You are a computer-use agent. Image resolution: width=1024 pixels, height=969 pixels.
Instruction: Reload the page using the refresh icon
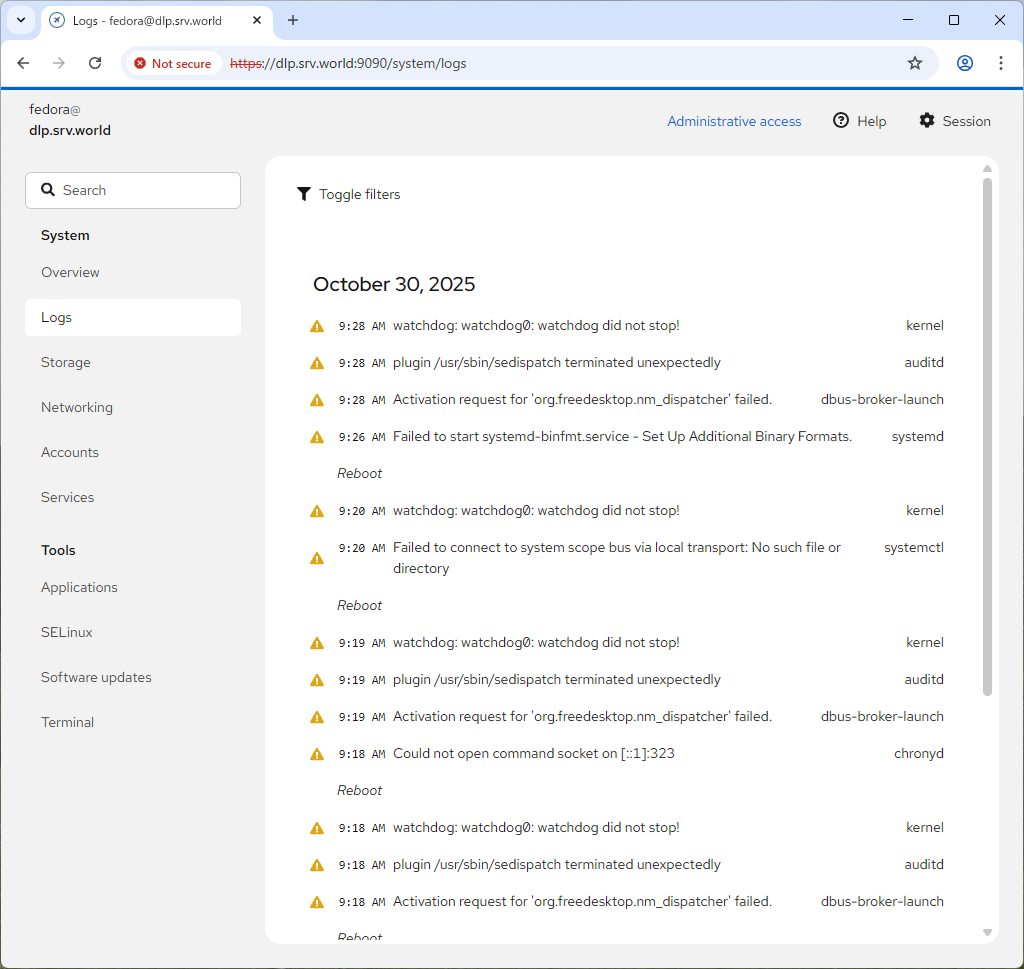(x=95, y=63)
